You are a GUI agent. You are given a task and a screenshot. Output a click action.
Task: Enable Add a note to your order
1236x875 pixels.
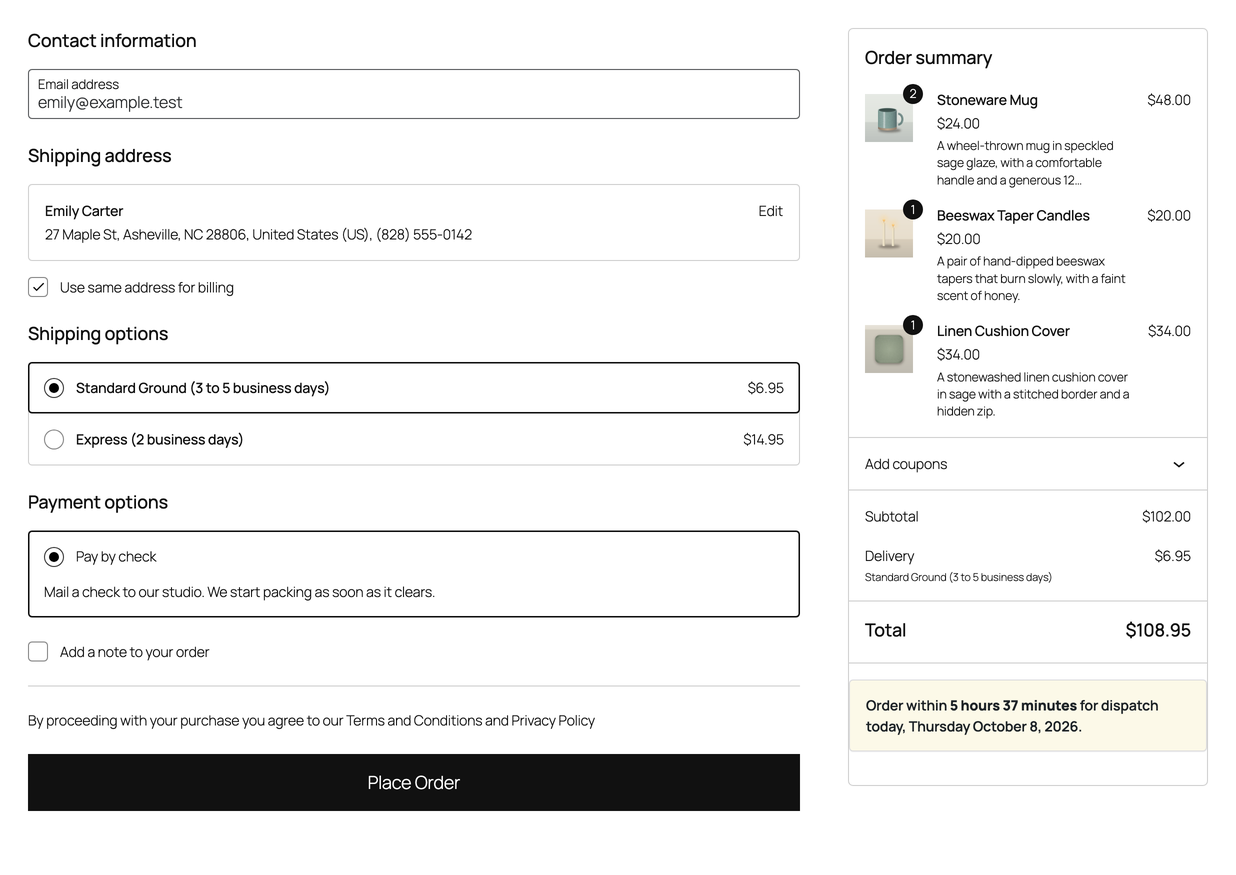tap(38, 652)
